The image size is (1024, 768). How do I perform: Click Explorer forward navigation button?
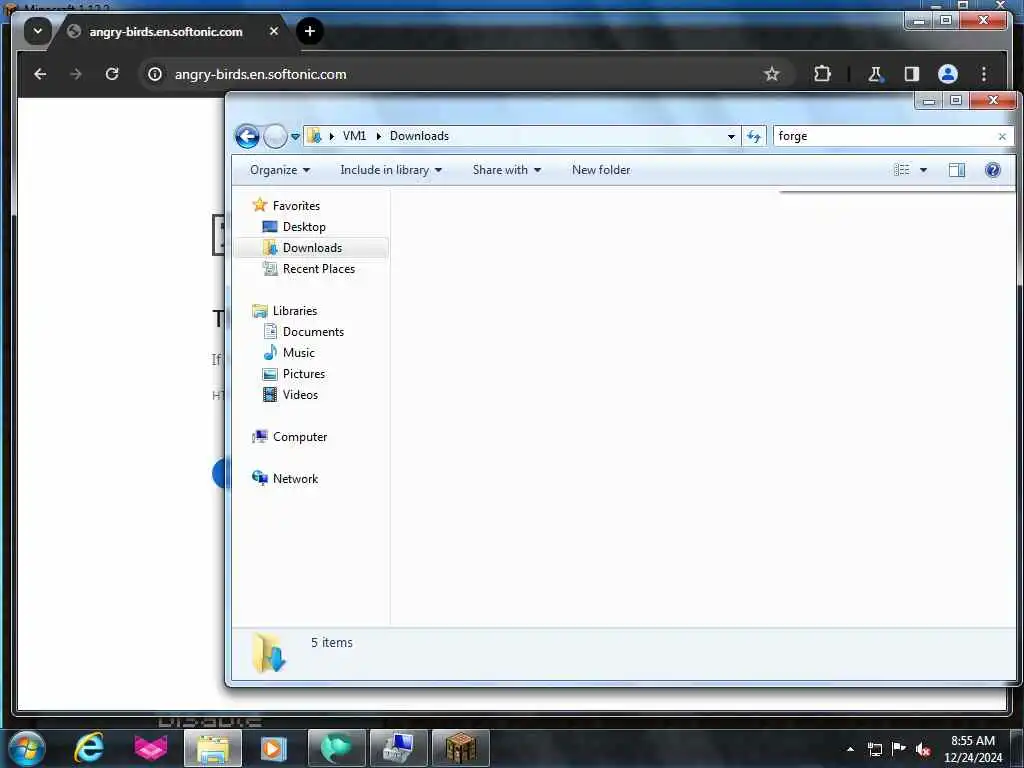[275, 136]
